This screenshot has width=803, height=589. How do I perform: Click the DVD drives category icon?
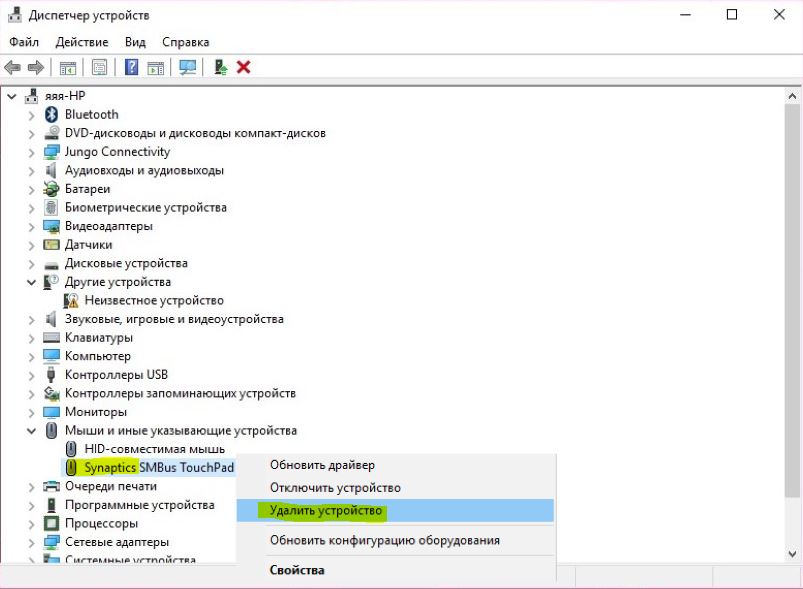point(51,133)
